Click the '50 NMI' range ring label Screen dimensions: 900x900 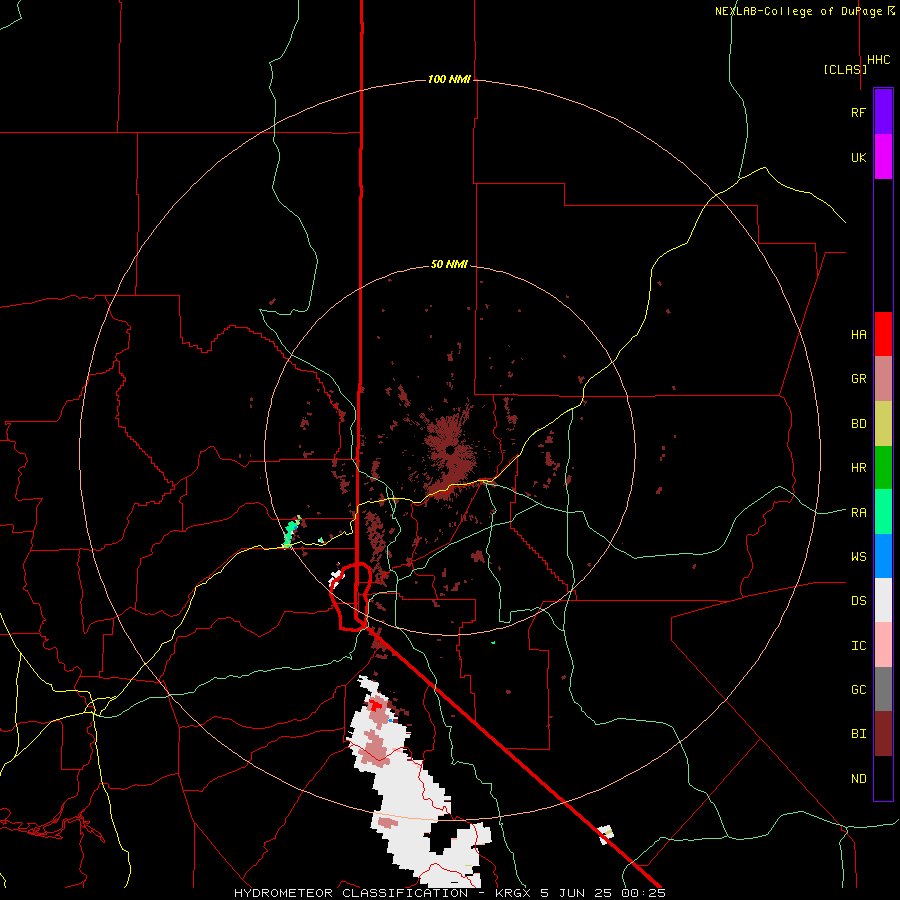[449, 265]
